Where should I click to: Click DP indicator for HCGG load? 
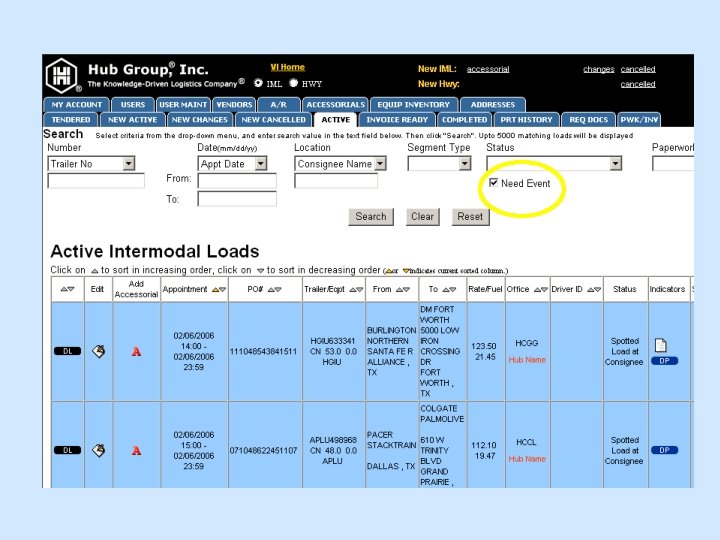[664, 361]
